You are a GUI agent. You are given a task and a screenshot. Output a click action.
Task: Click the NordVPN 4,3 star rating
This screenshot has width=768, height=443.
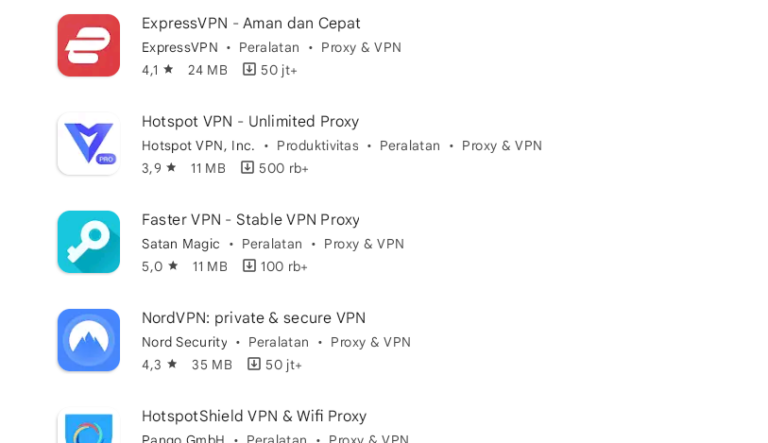point(159,364)
